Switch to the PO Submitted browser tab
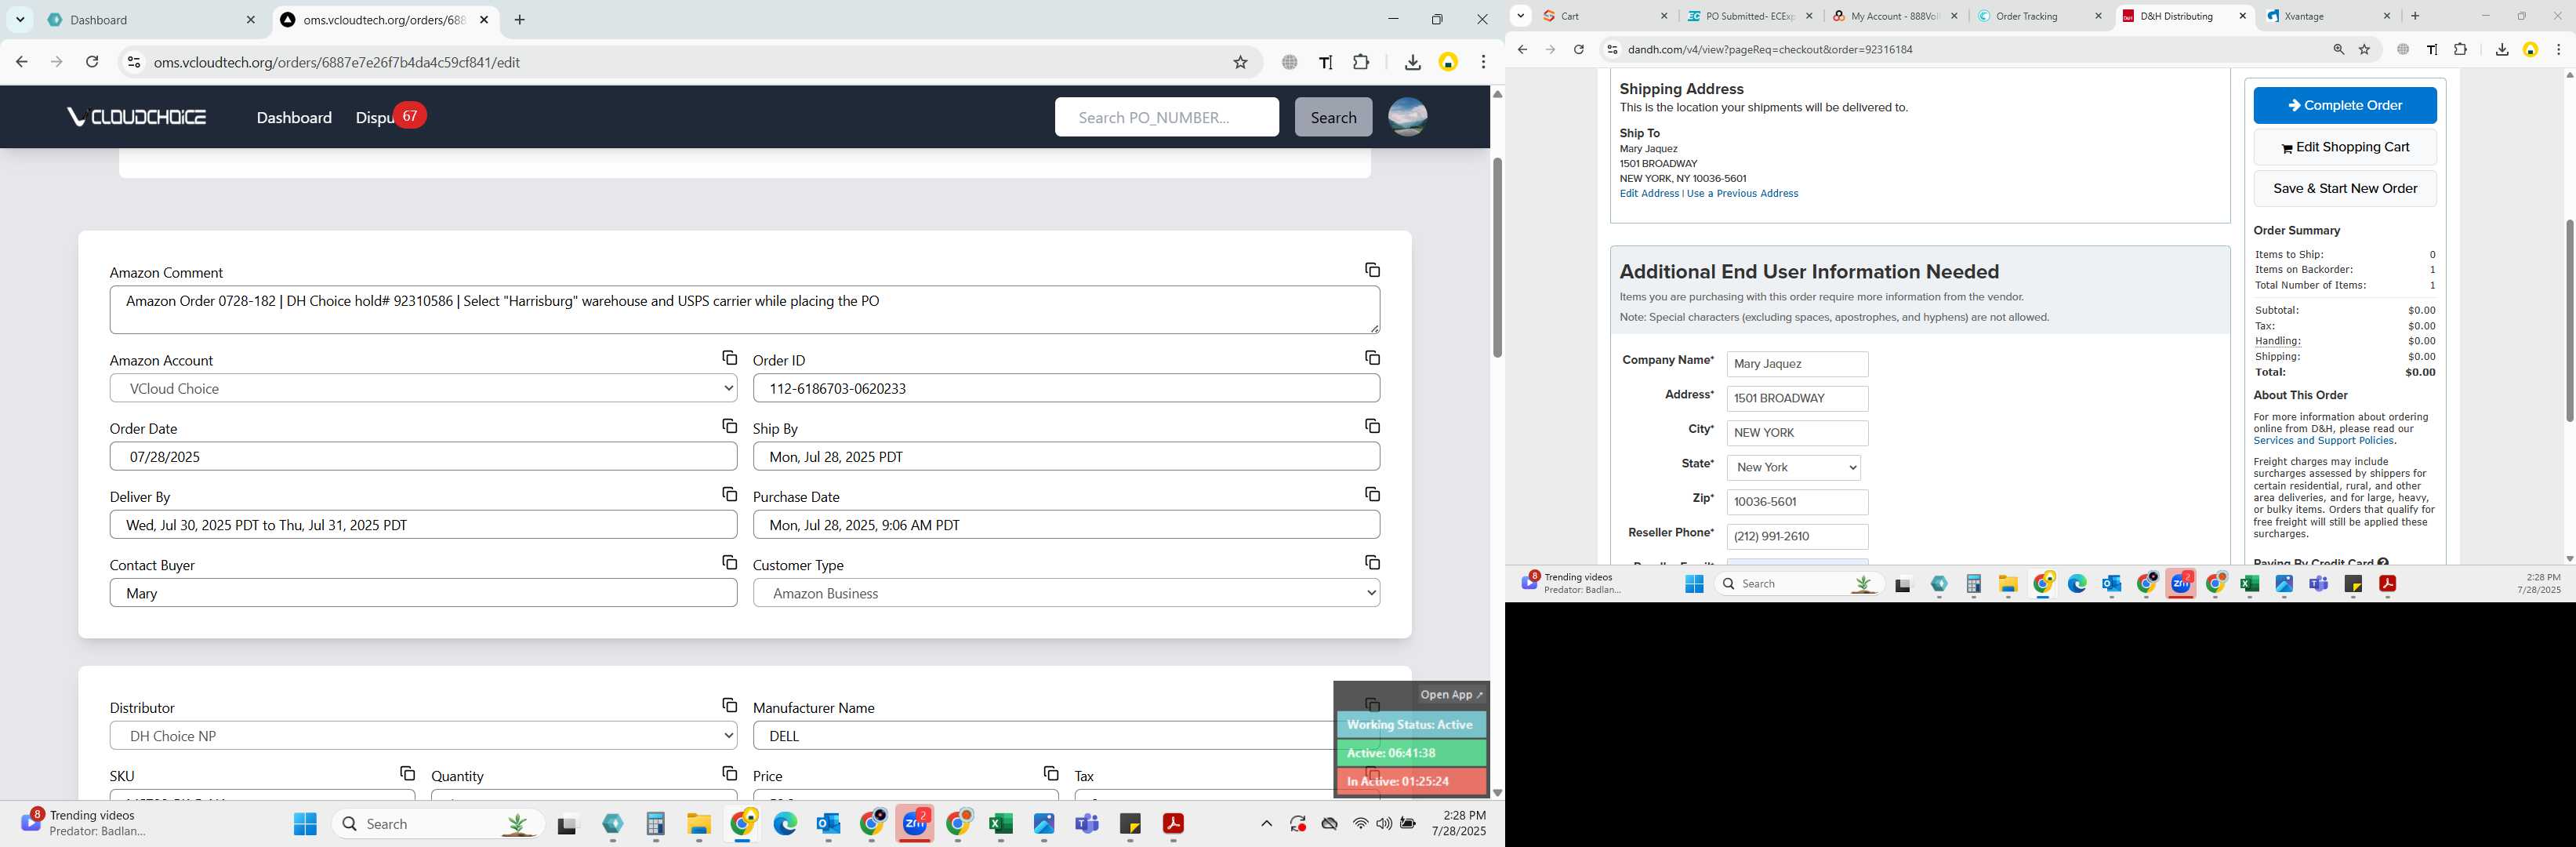This screenshot has height=847, width=2576. 1750,16
